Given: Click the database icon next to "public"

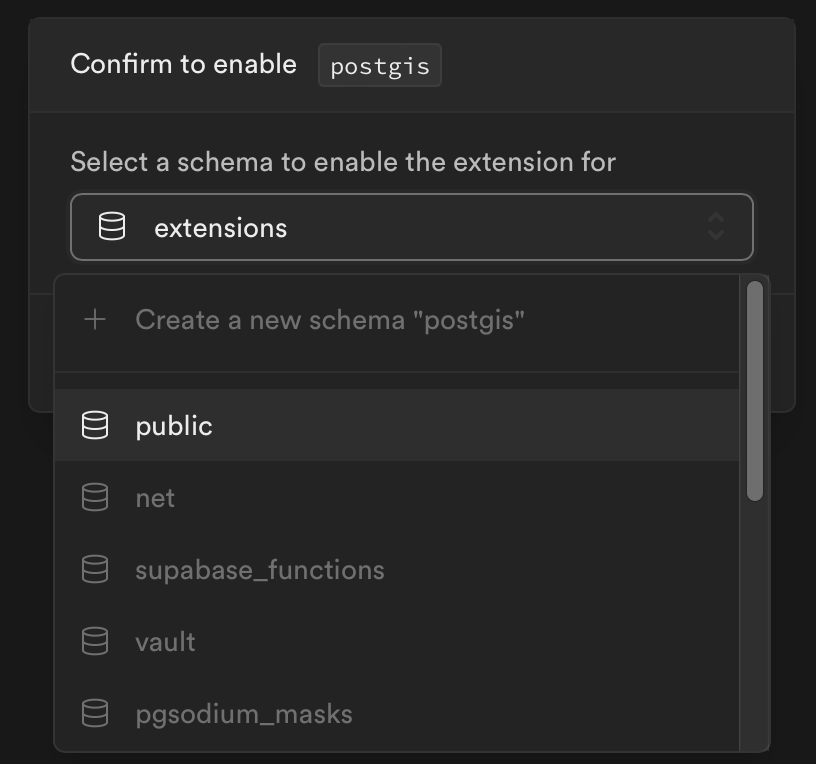Looking at the screenshot, I should click(x=95, y=425).
